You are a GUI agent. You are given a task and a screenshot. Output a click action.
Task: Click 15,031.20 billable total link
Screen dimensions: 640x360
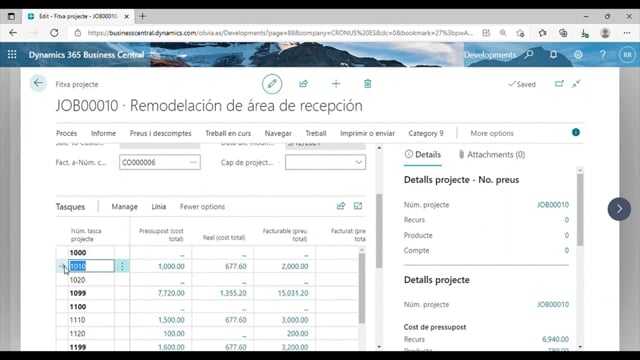(x=293, y=293)
